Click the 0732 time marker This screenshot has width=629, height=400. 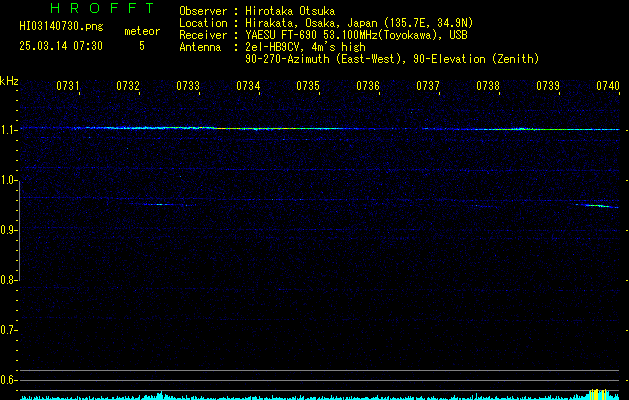(x=128, y=86)
